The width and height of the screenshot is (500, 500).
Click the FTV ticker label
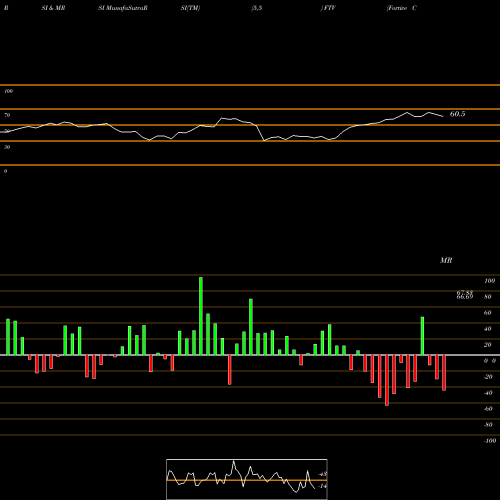click(329, 8)
